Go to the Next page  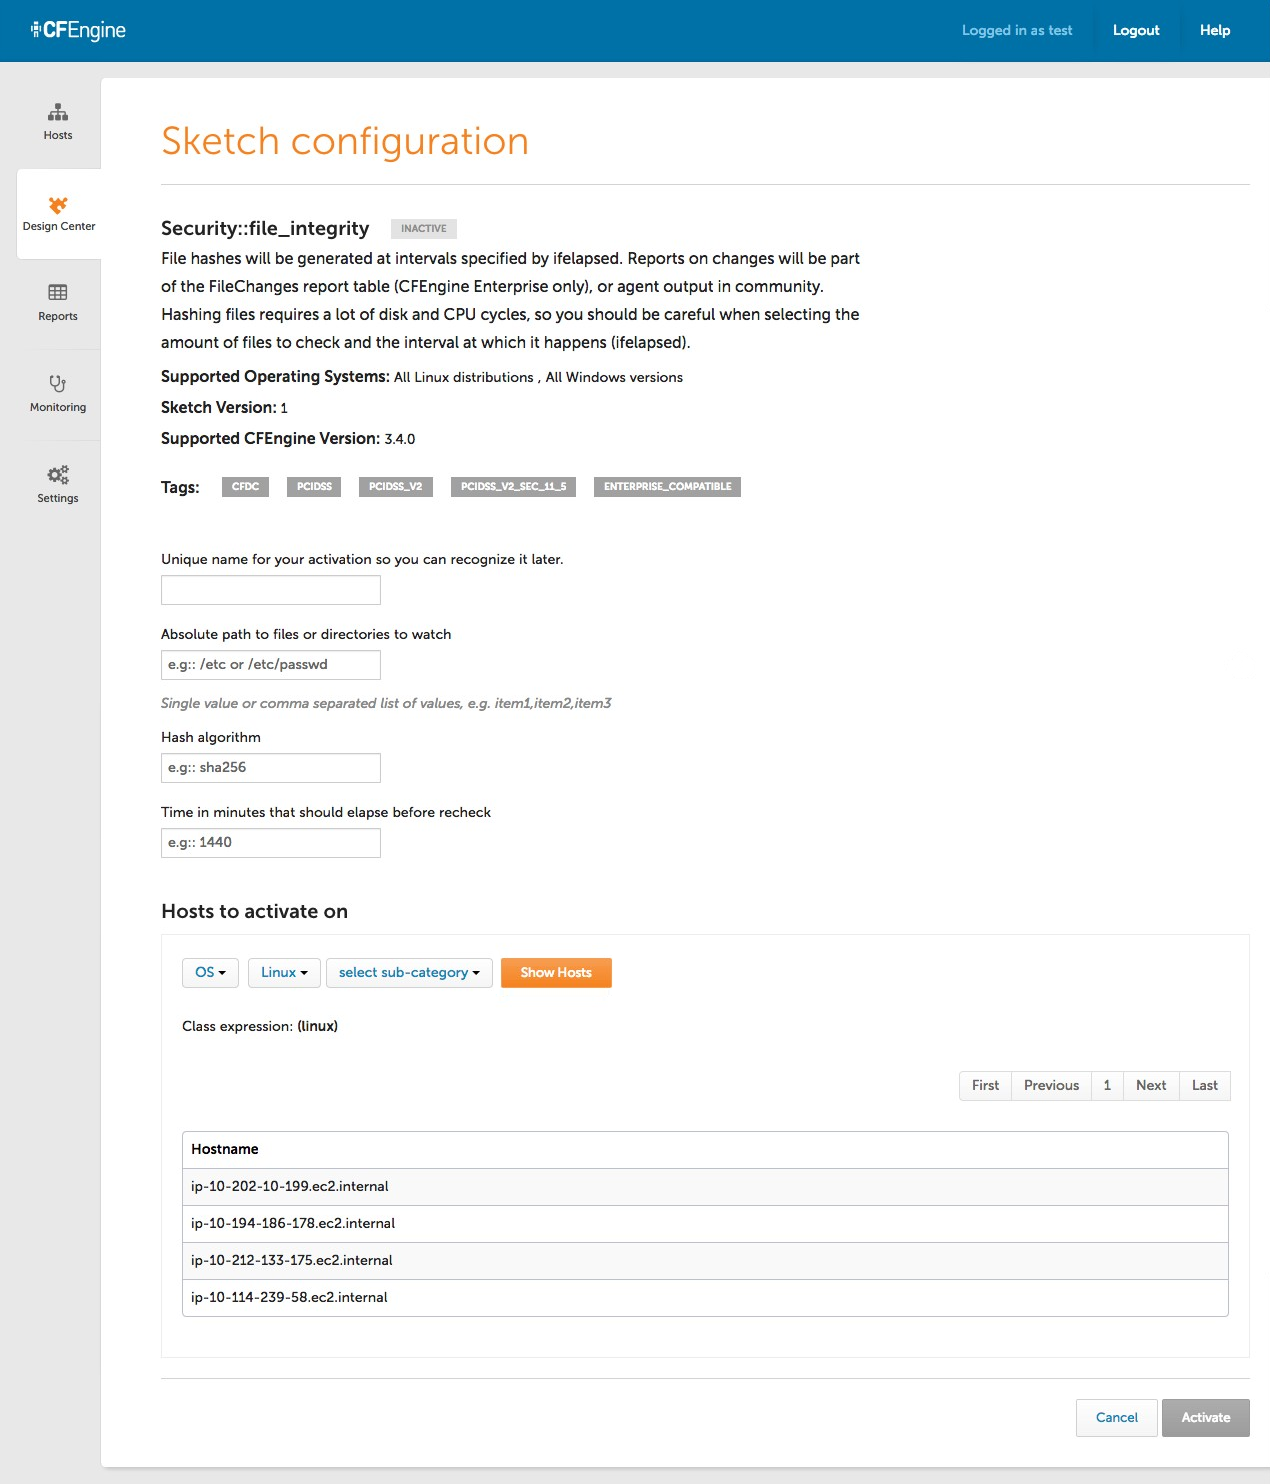[x=1151, y=1086]
